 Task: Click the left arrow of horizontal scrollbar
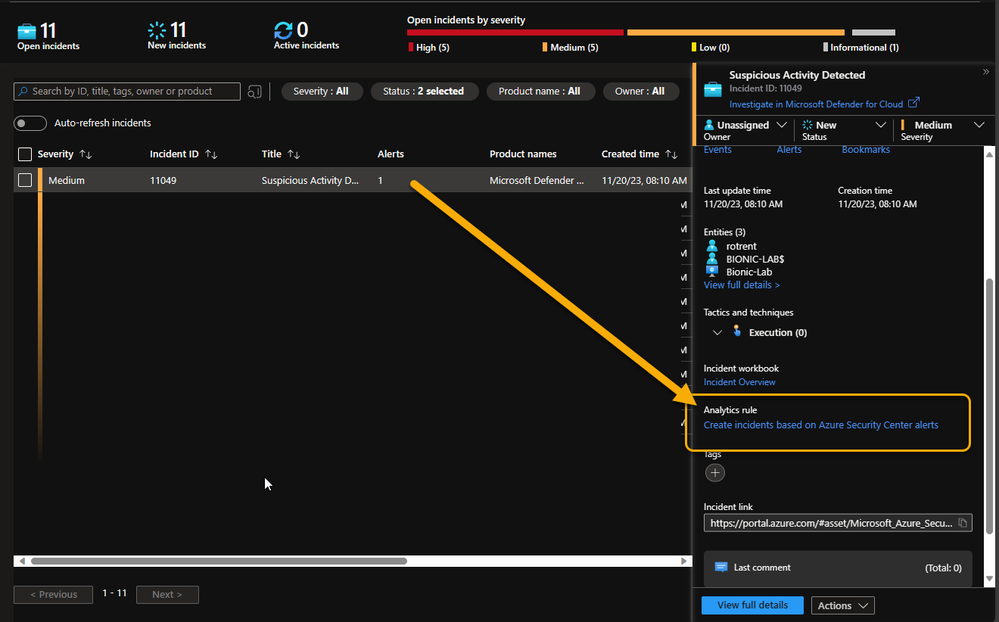(x=22, y=561)
